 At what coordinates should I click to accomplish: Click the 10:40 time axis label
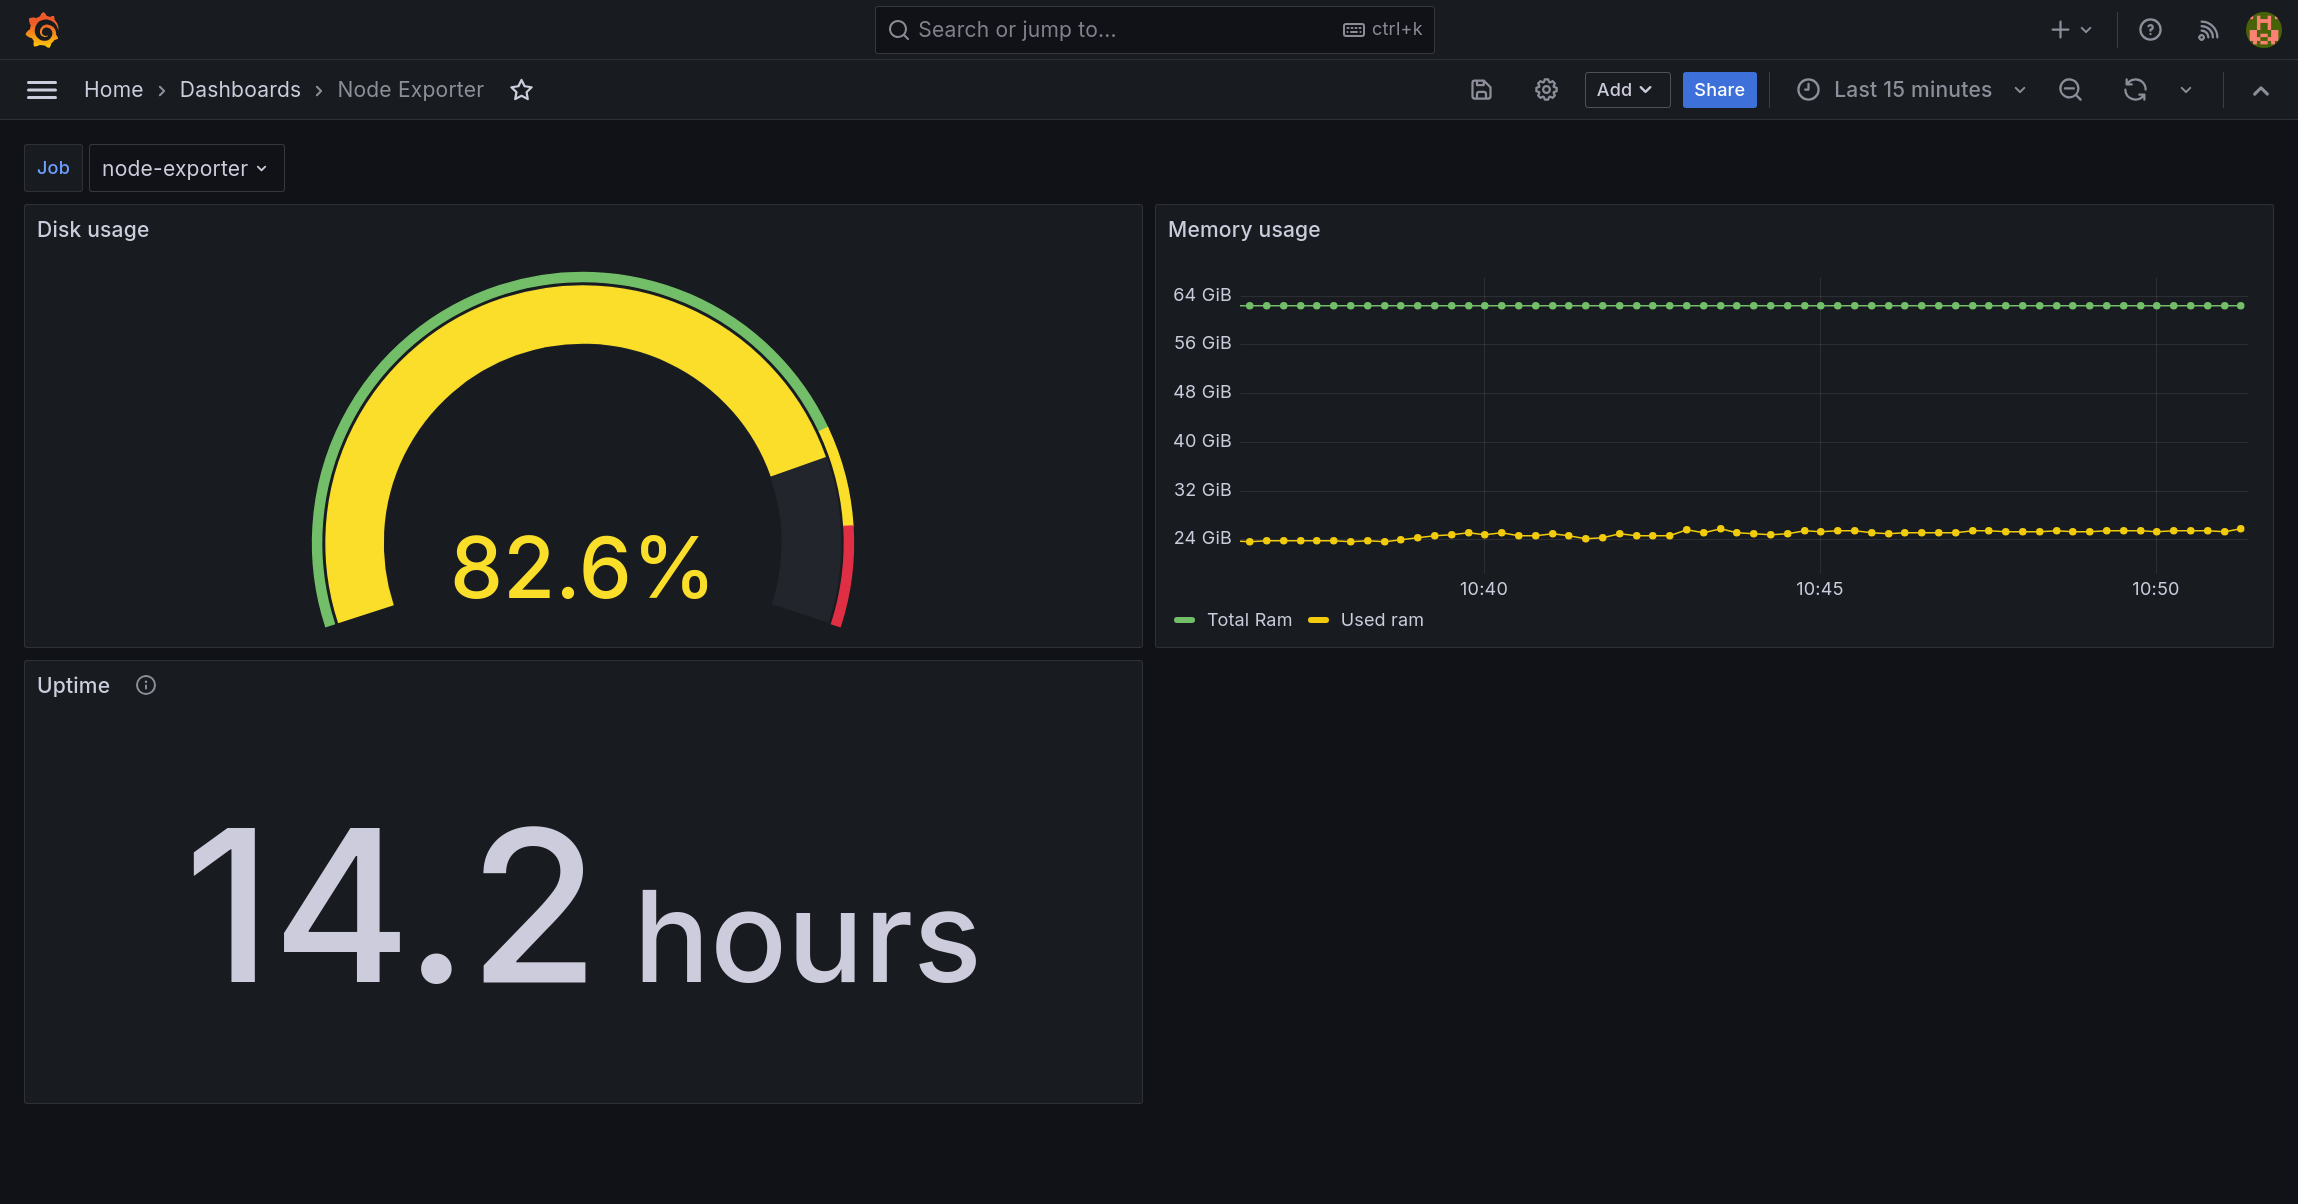coord(1483,589)
